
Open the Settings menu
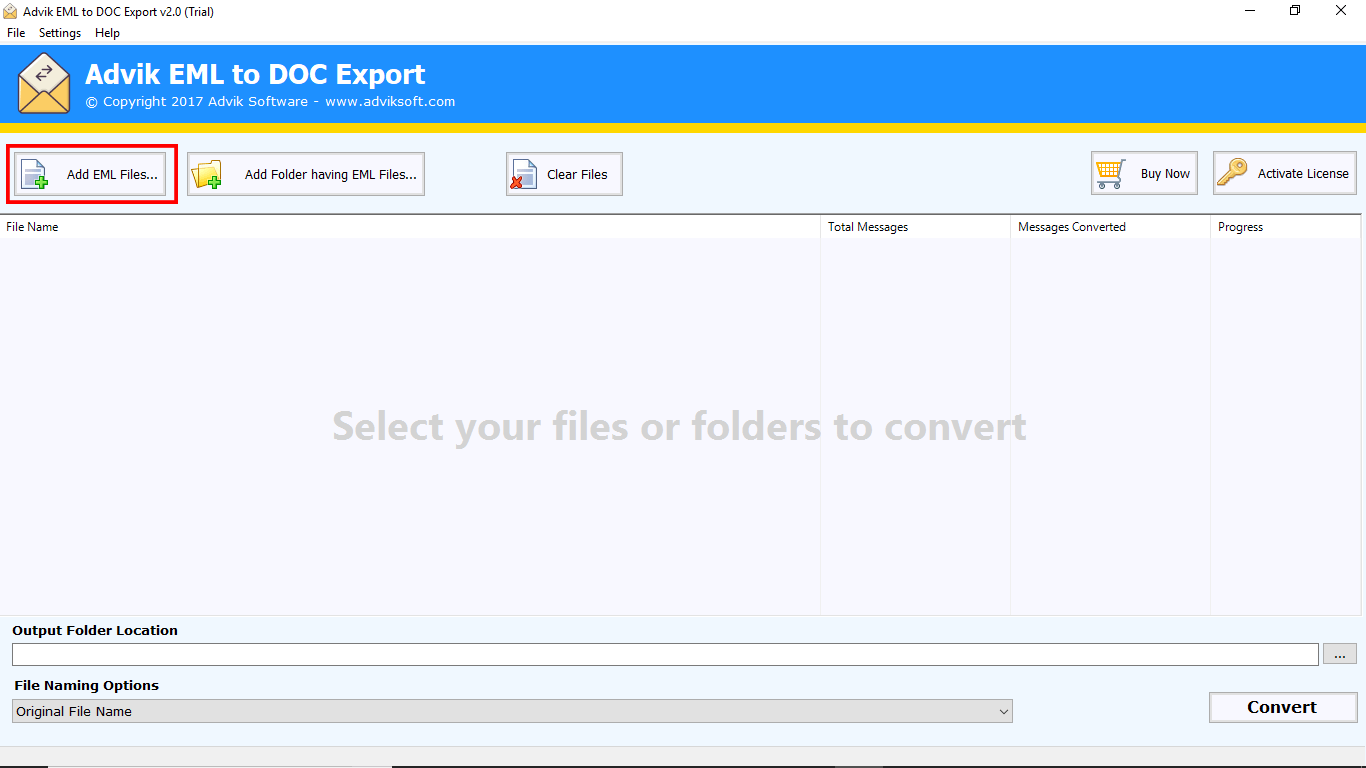(x=60, y=33)
